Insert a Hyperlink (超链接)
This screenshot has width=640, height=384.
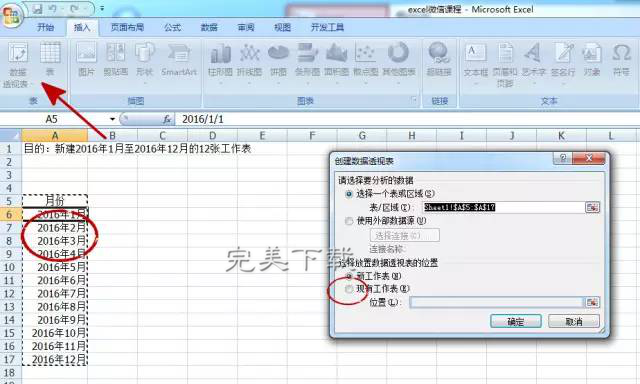pos(439,60)
